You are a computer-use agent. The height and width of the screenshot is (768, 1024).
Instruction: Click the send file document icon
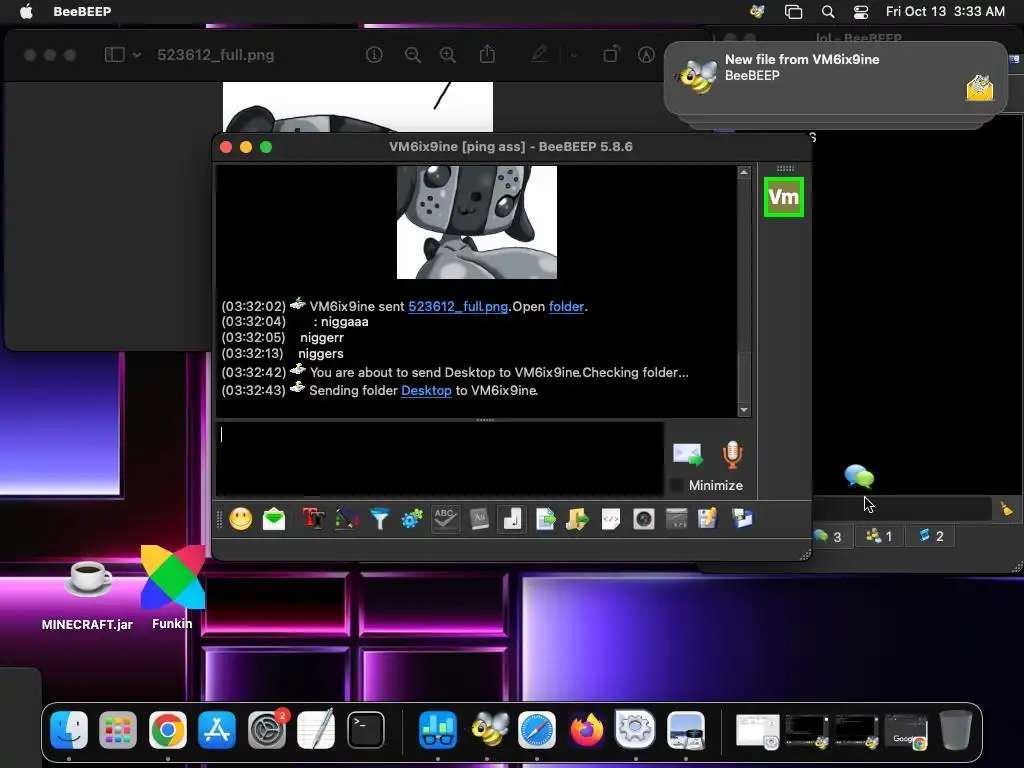point(545,519)
